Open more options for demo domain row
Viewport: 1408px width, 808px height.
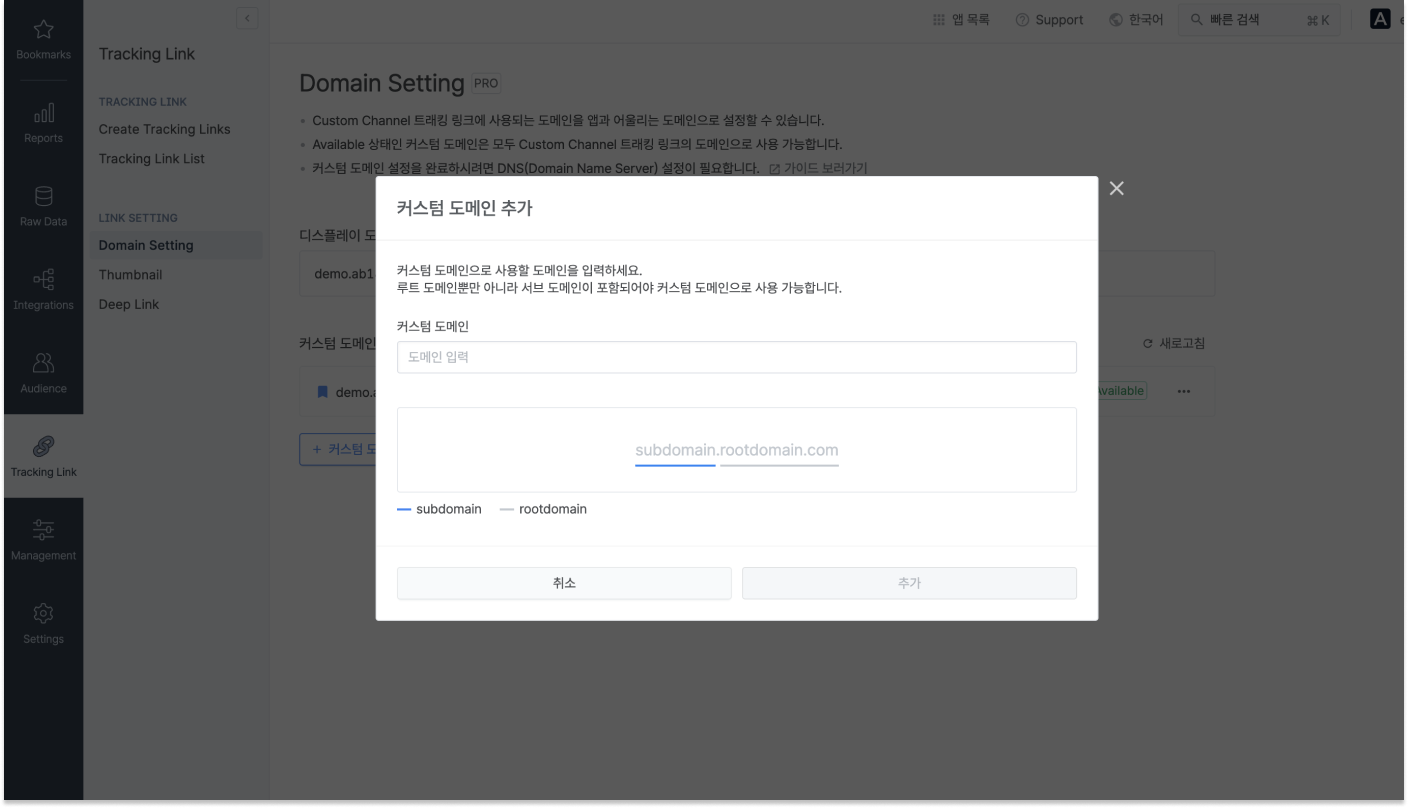pos(1184,391)
